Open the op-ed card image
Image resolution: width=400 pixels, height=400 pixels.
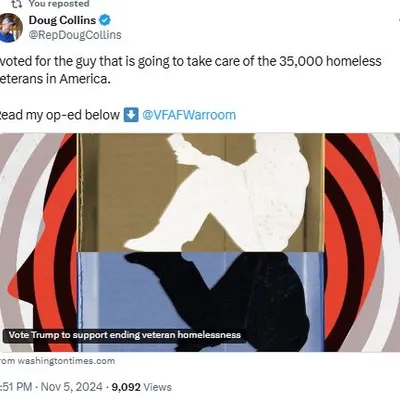pos(200,242)
